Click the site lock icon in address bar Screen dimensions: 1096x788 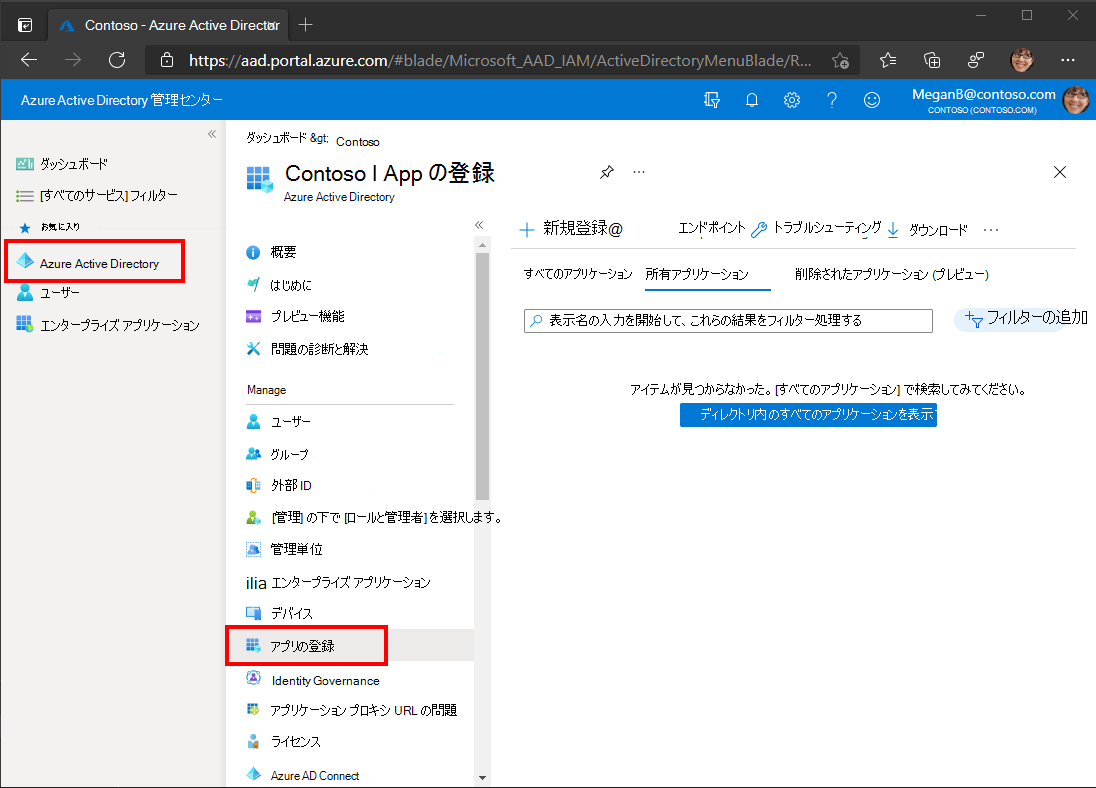pyautogui.click(x=166, y=61)
